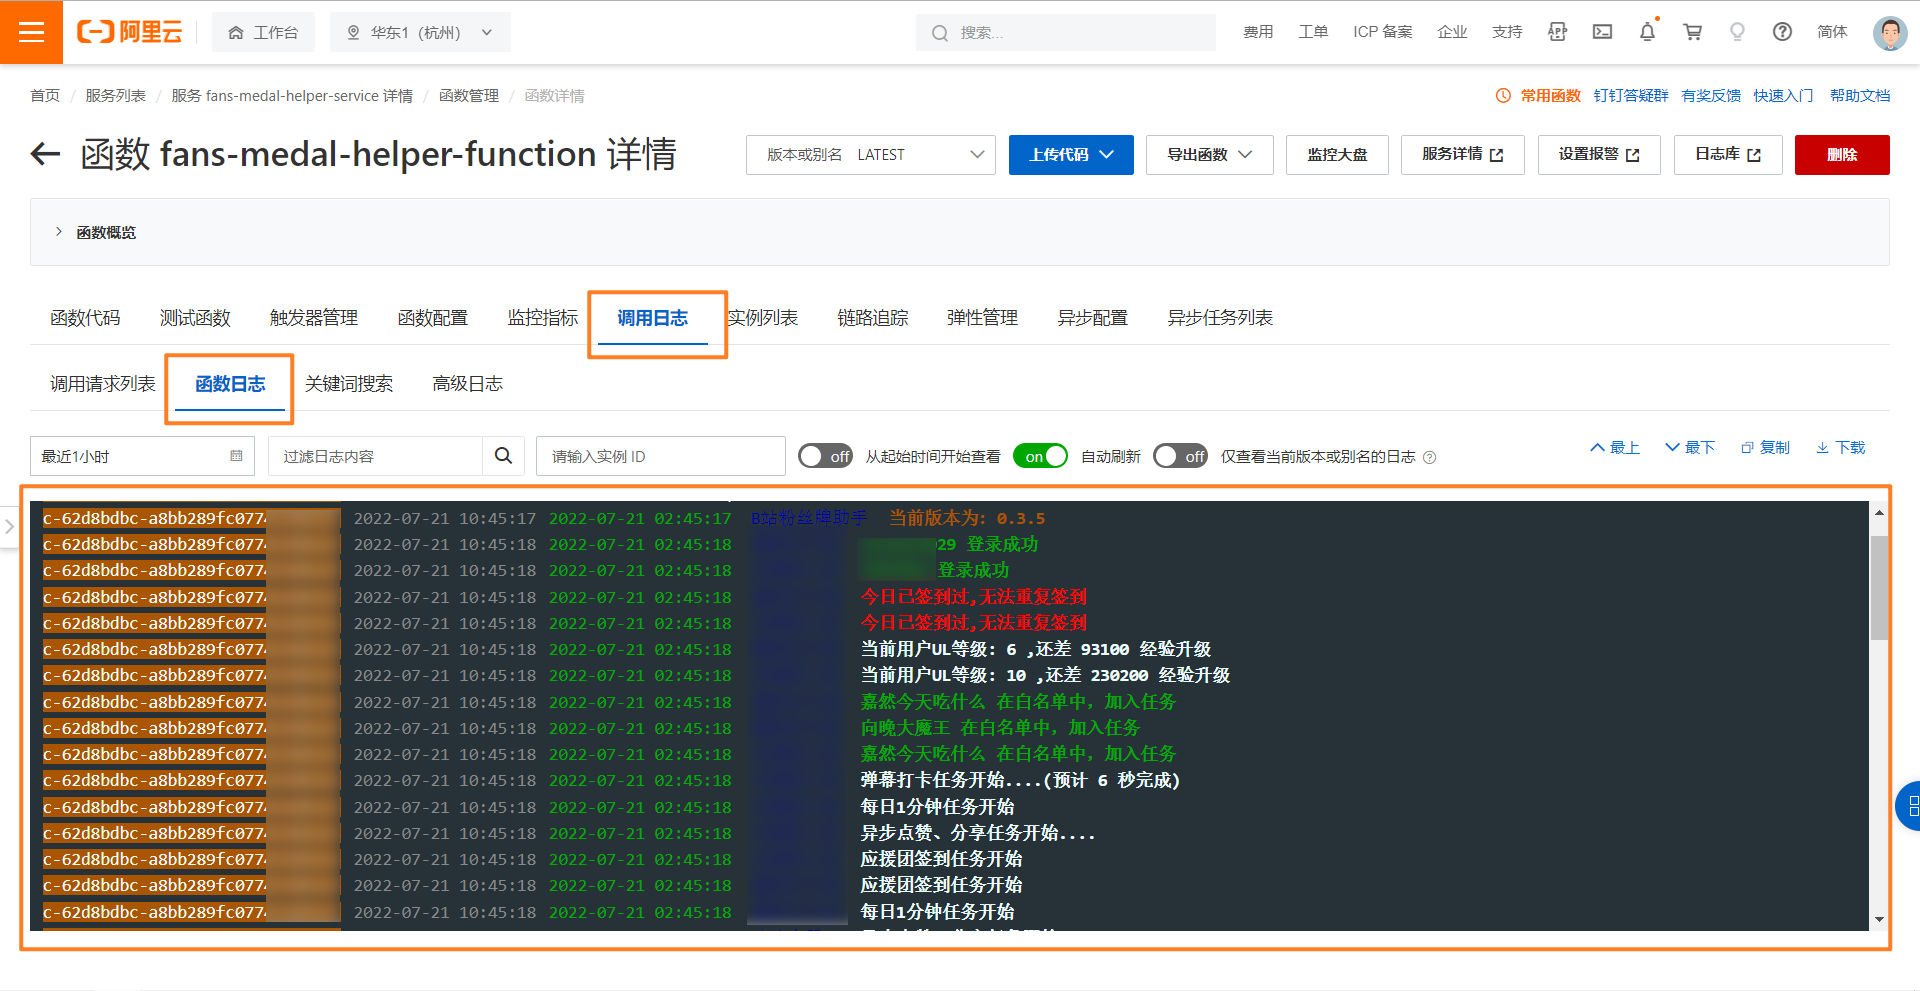Screen dimensions: 1920x991
Task: Click the 下载 log download link
Action: [1840, 447]
